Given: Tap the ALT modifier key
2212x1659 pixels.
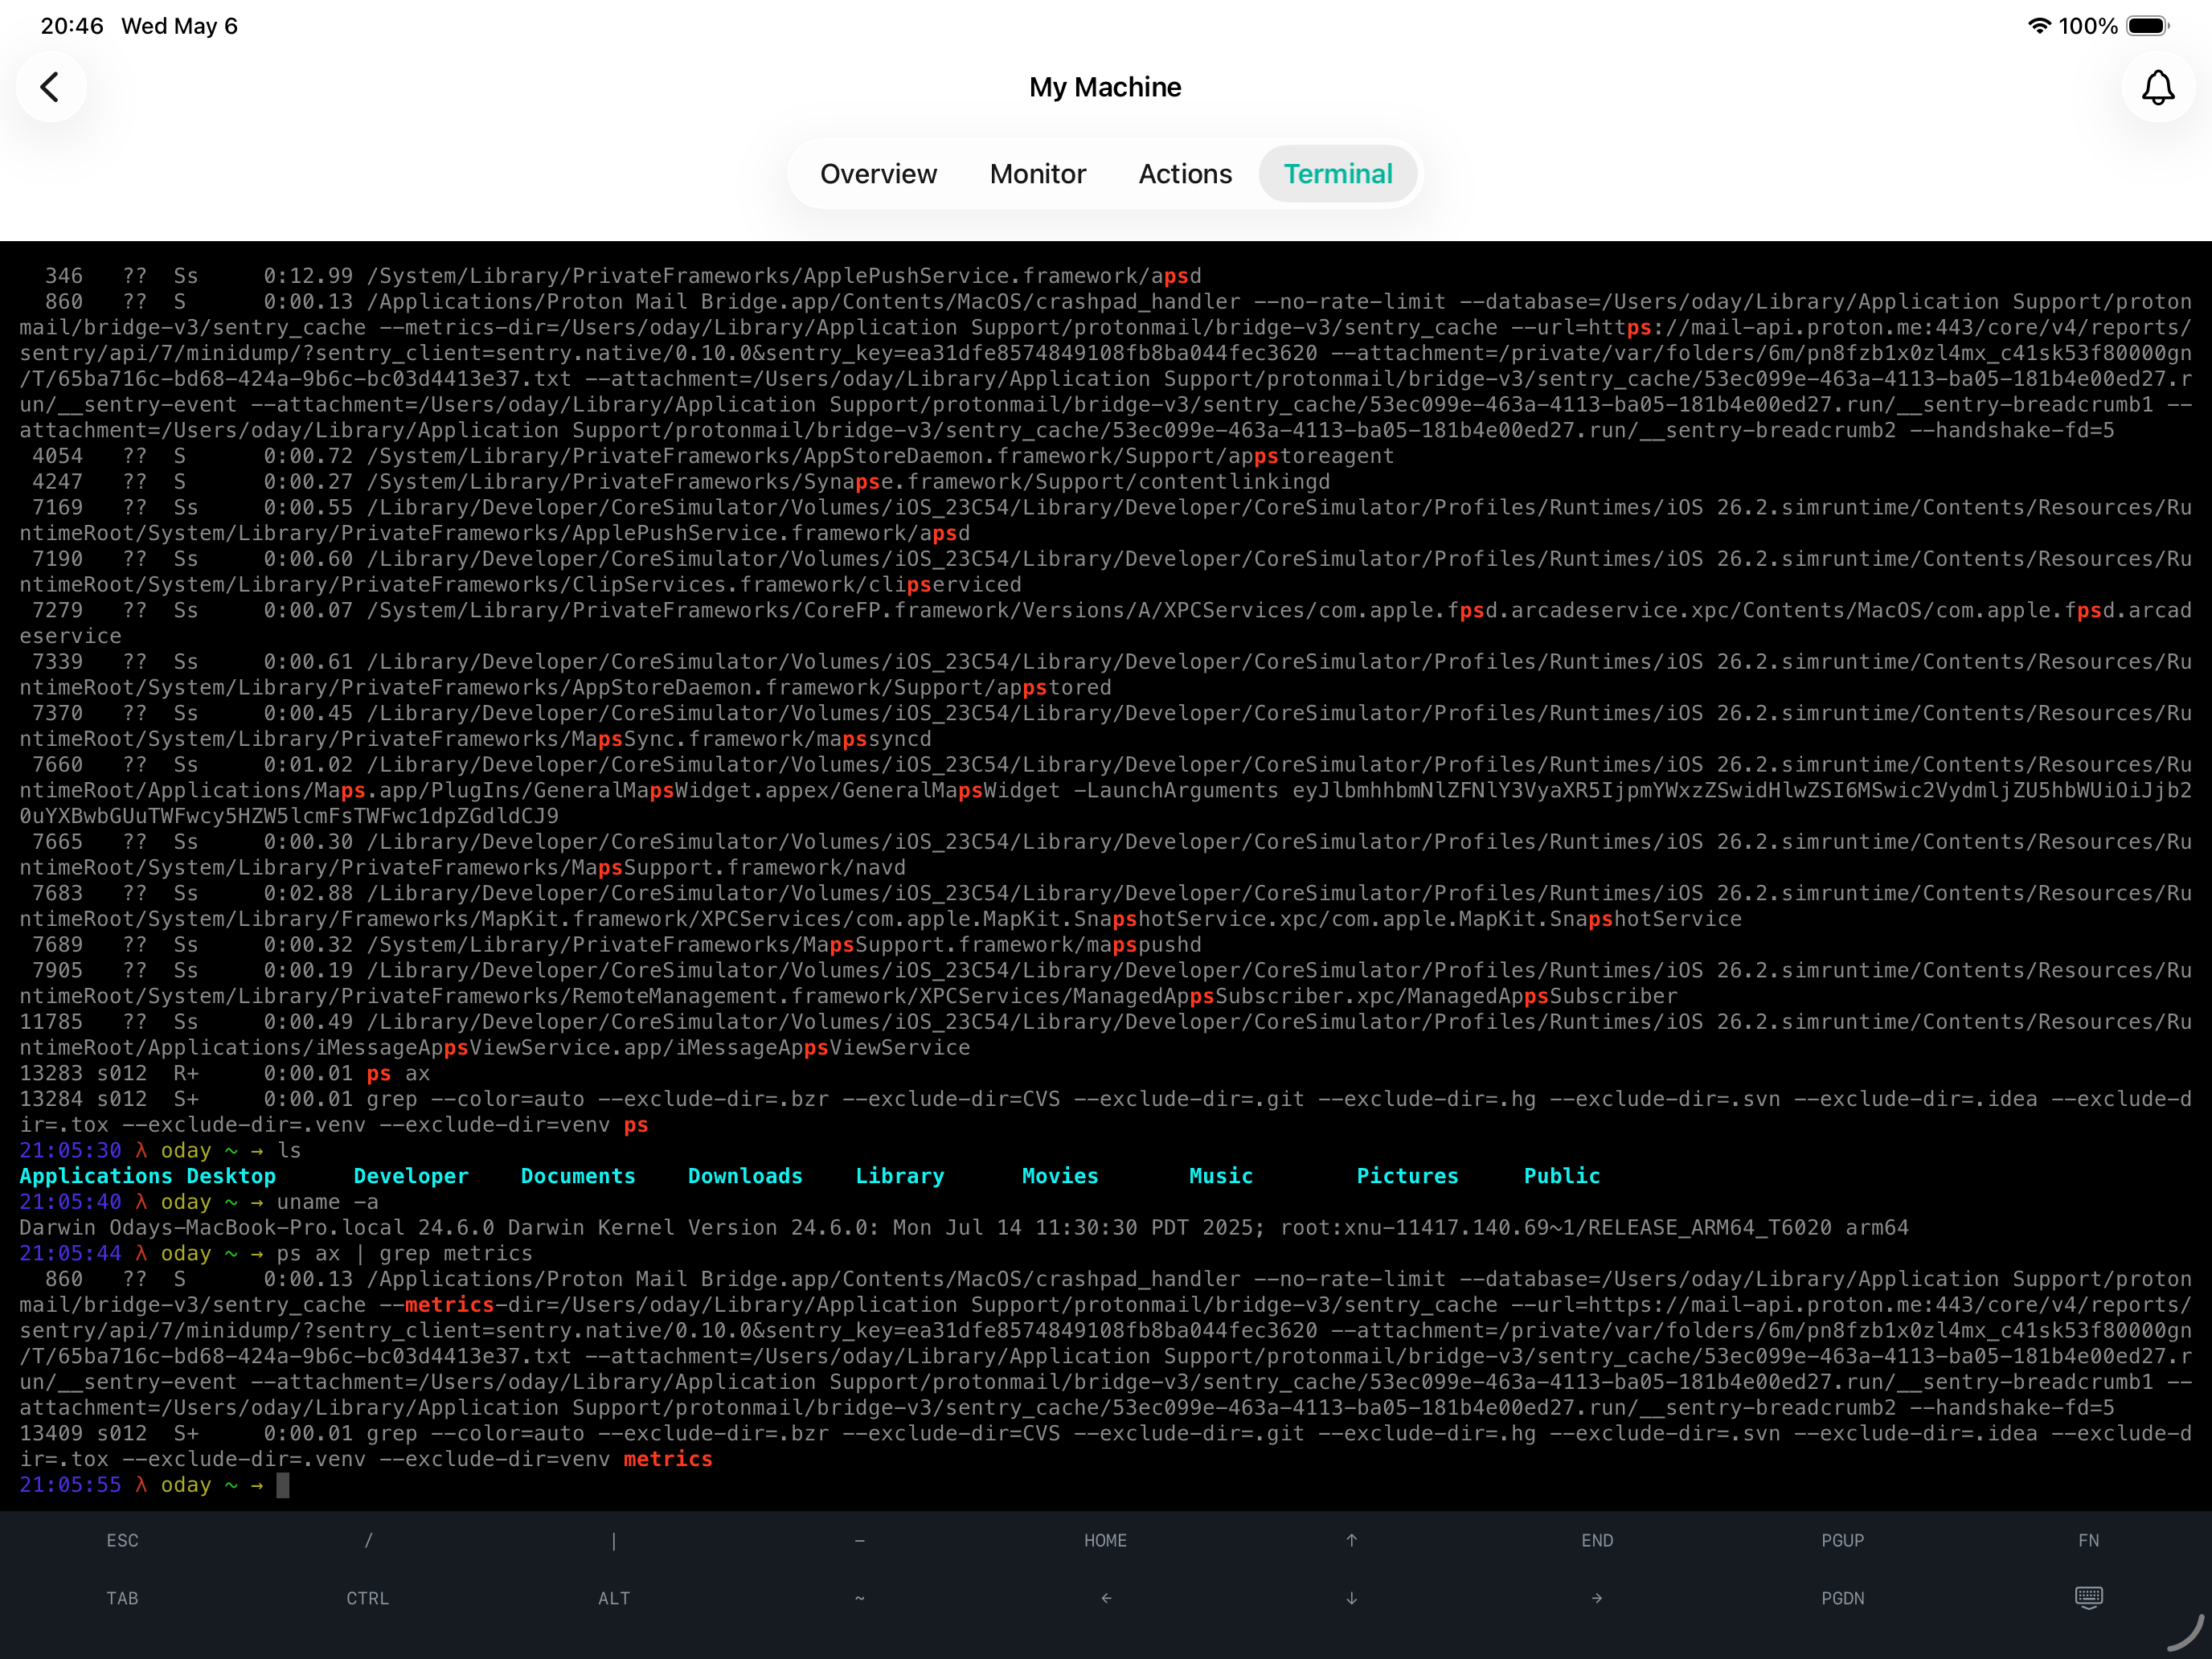Looking at the screenshot, I should pyautogui.click(x=614, y=1599).
